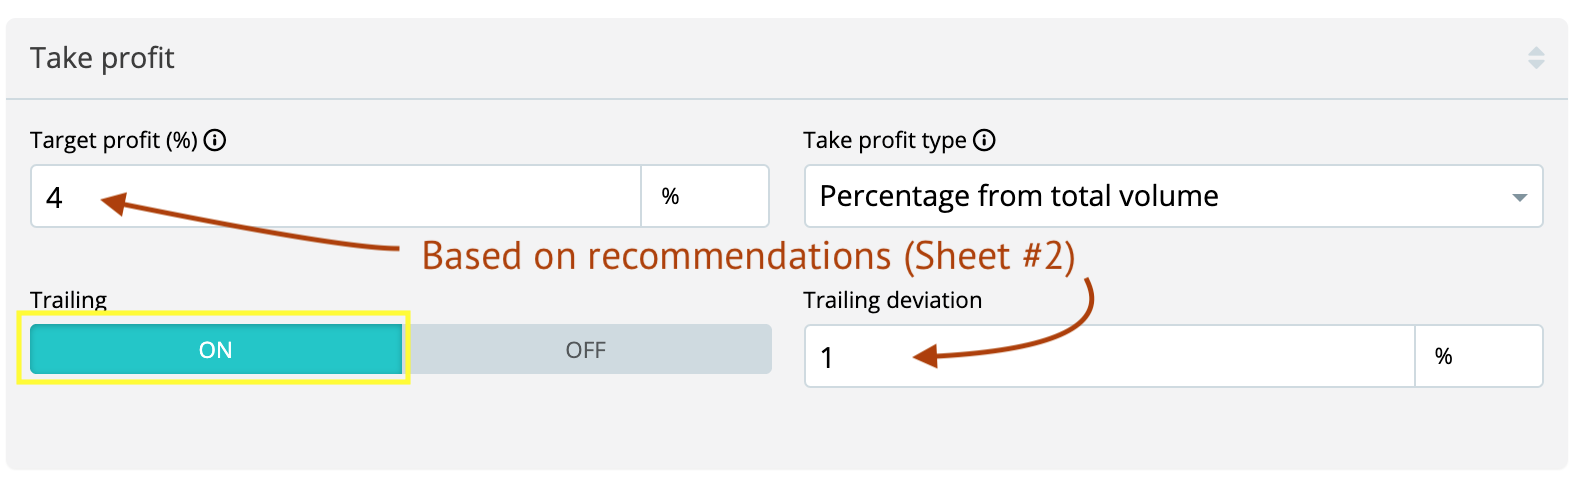
Task: Turn Trailing ON
Action: pos(215,349)
